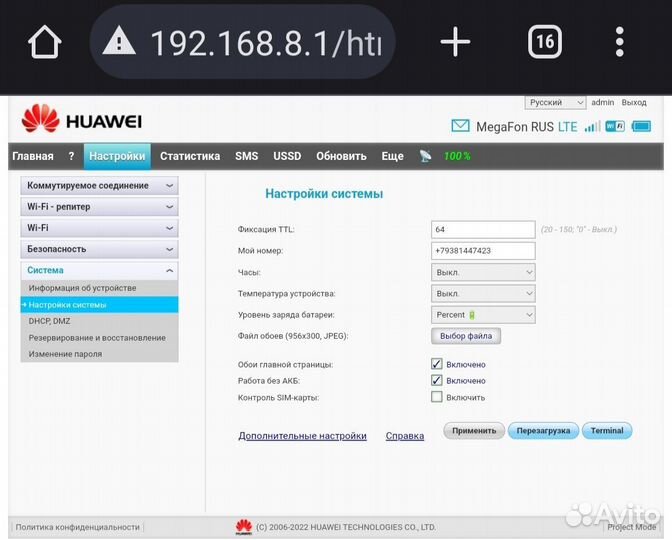Click the Huawei logo in the header
The height and width of the screenshot is (540, 672).
(81, 119)
